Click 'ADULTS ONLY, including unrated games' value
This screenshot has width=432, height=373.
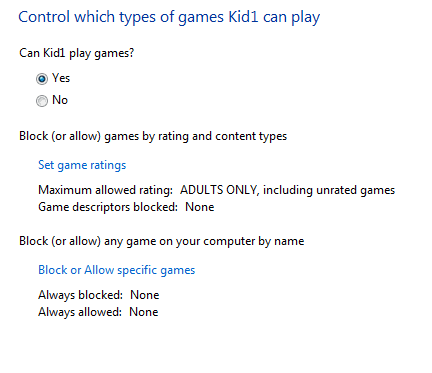(287, 190)
